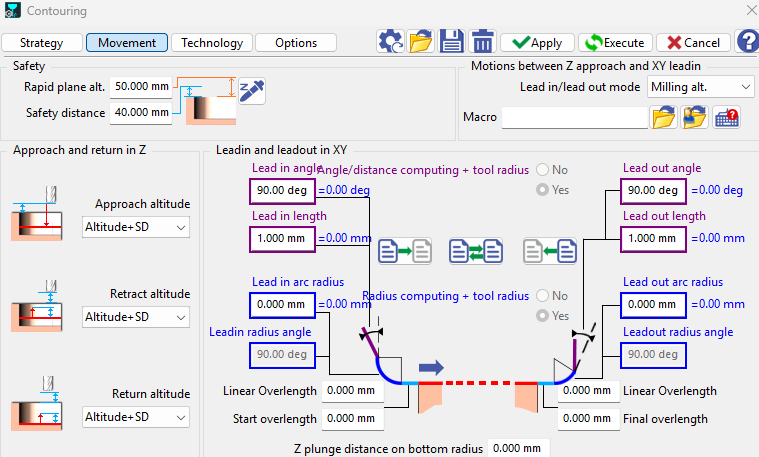Copy lead-out values to lead-in icon
The image size is (759, 457).
[549, 250]
